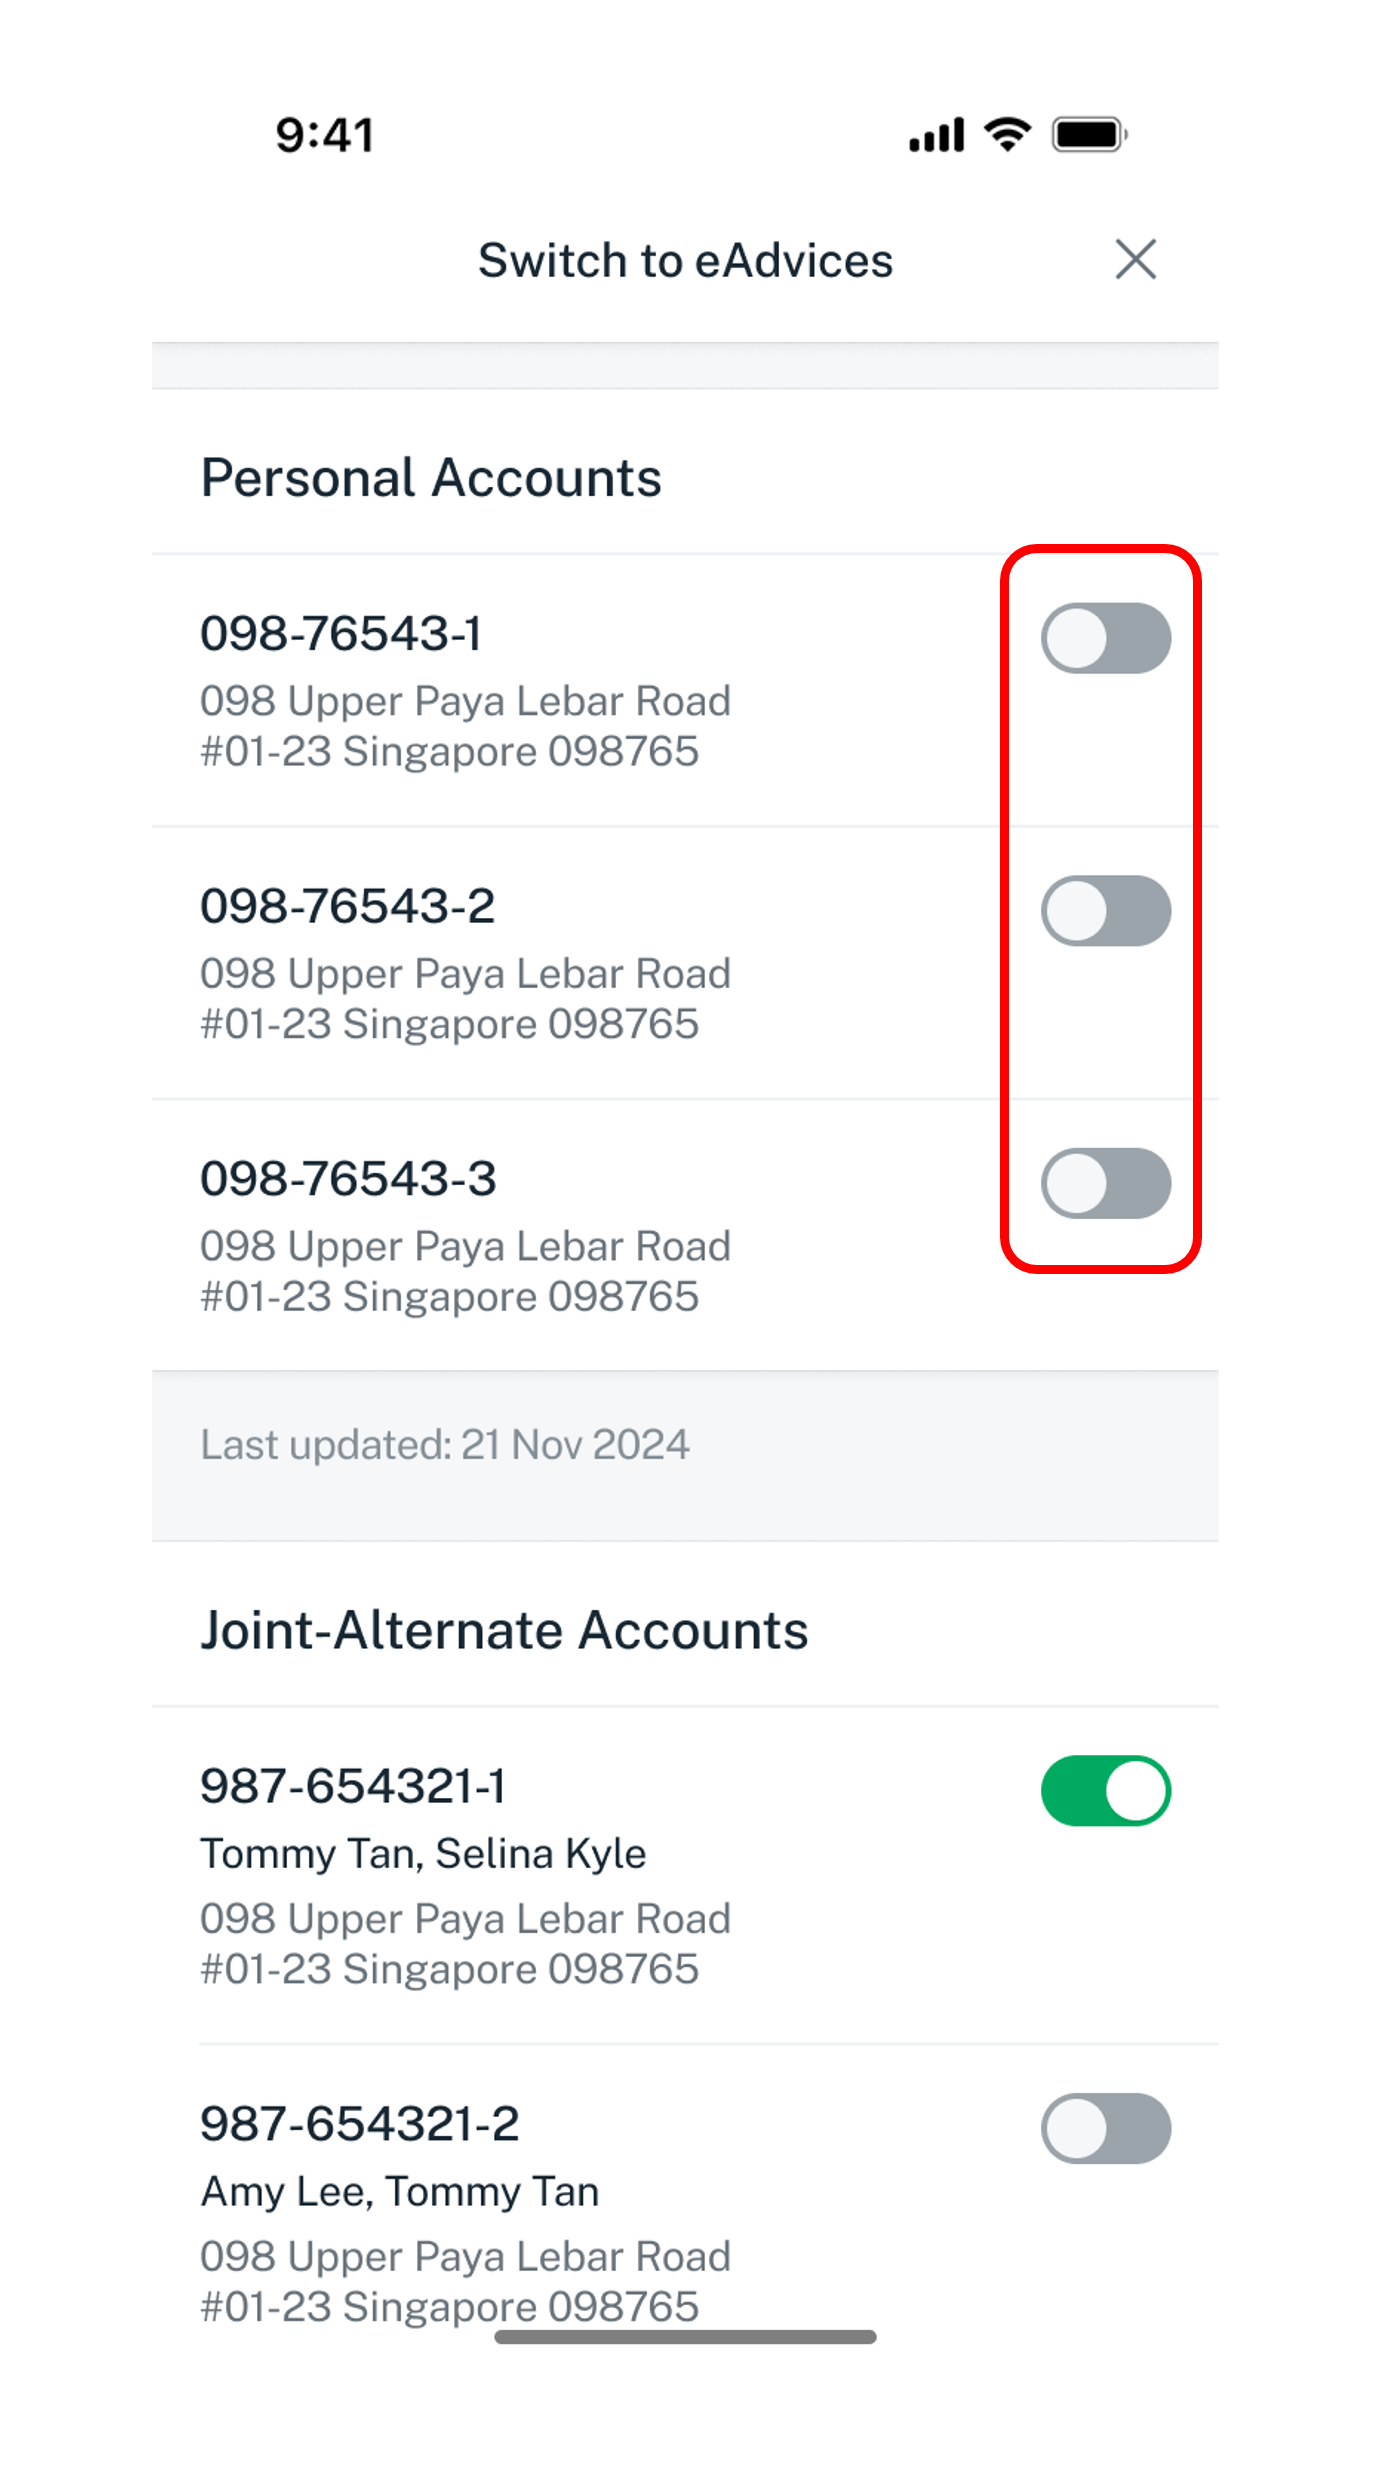
Task: Tap Last updated: 21 Nov 2024 text
Action: tap(445, 1444)
